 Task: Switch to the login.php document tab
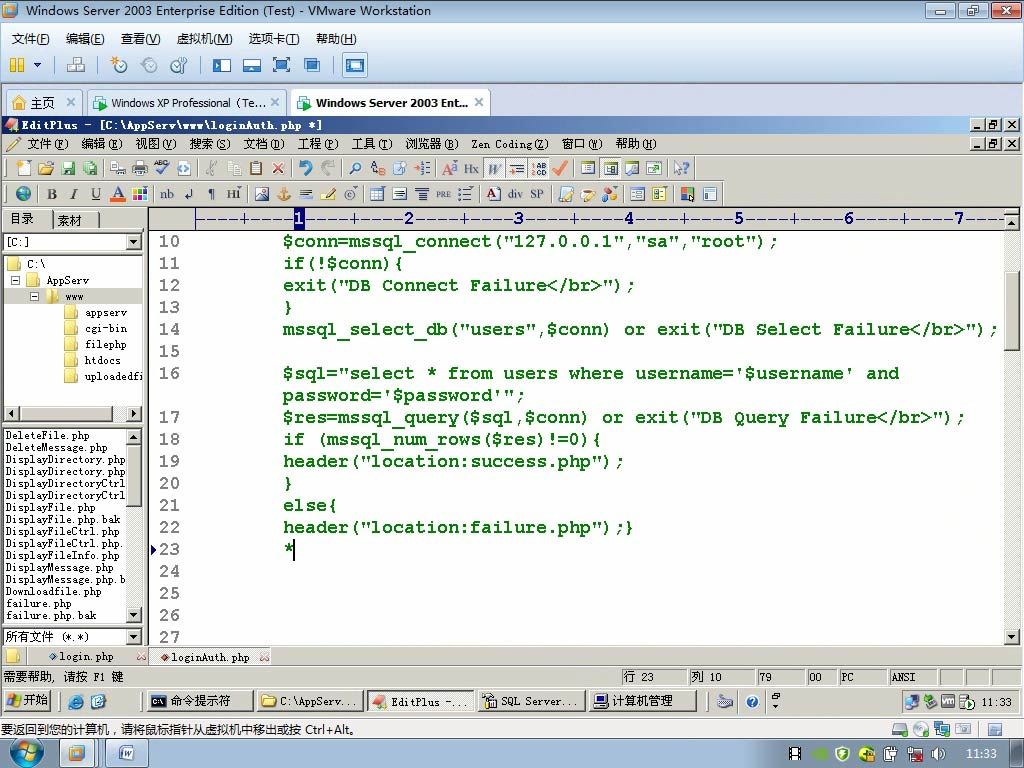coord(85,657)
